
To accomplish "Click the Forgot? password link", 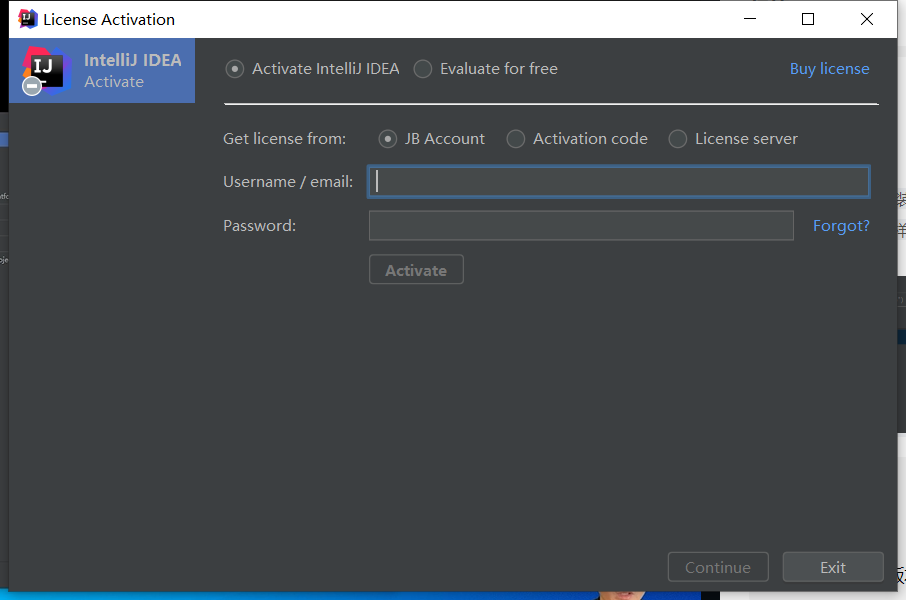I will pos(841,225).
